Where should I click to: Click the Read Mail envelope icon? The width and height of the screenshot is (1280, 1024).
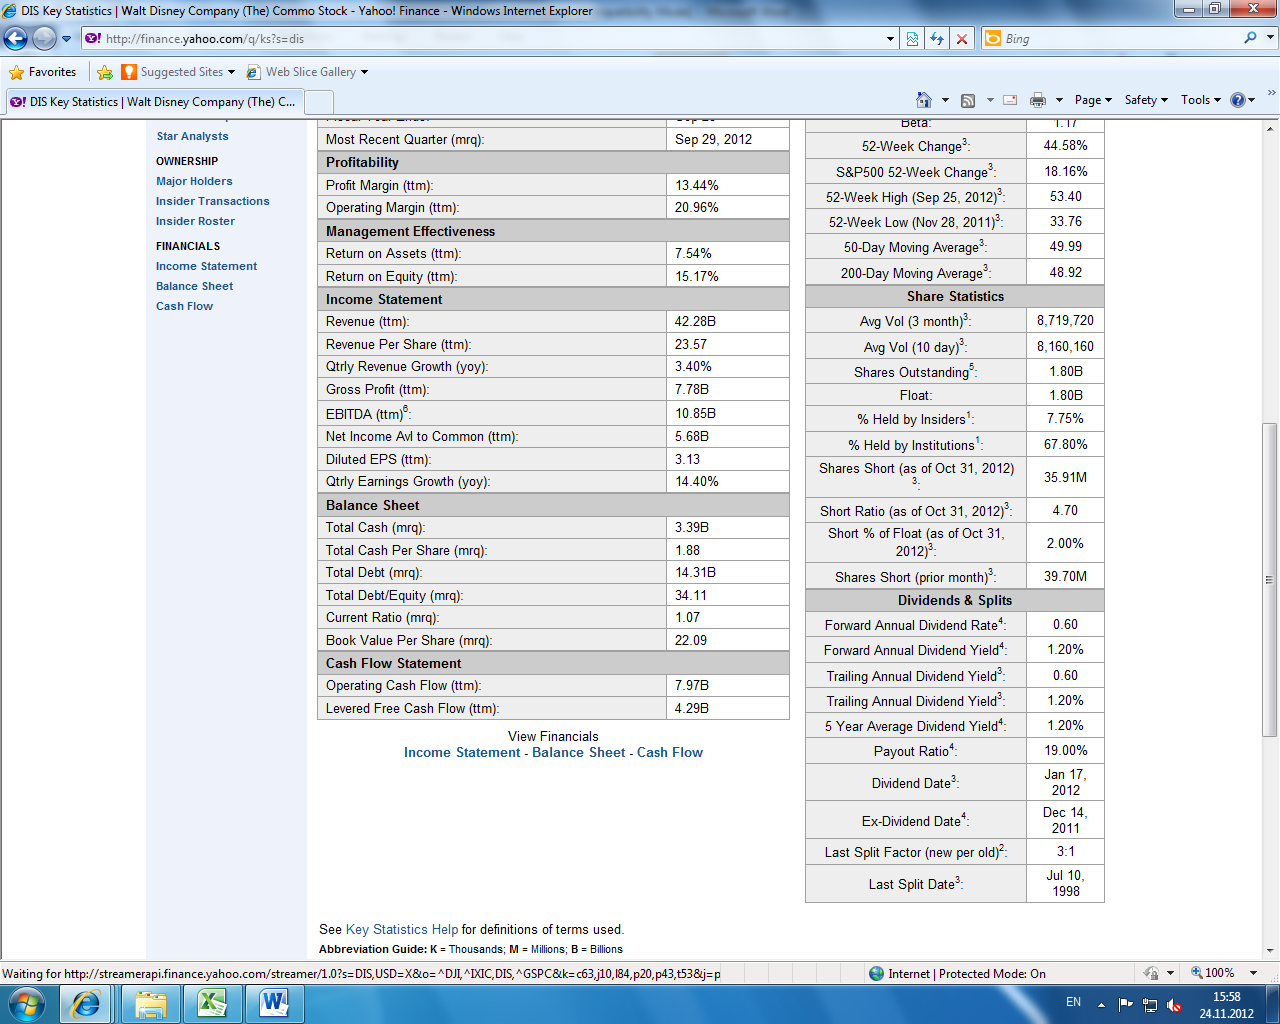pos(1010,100)
